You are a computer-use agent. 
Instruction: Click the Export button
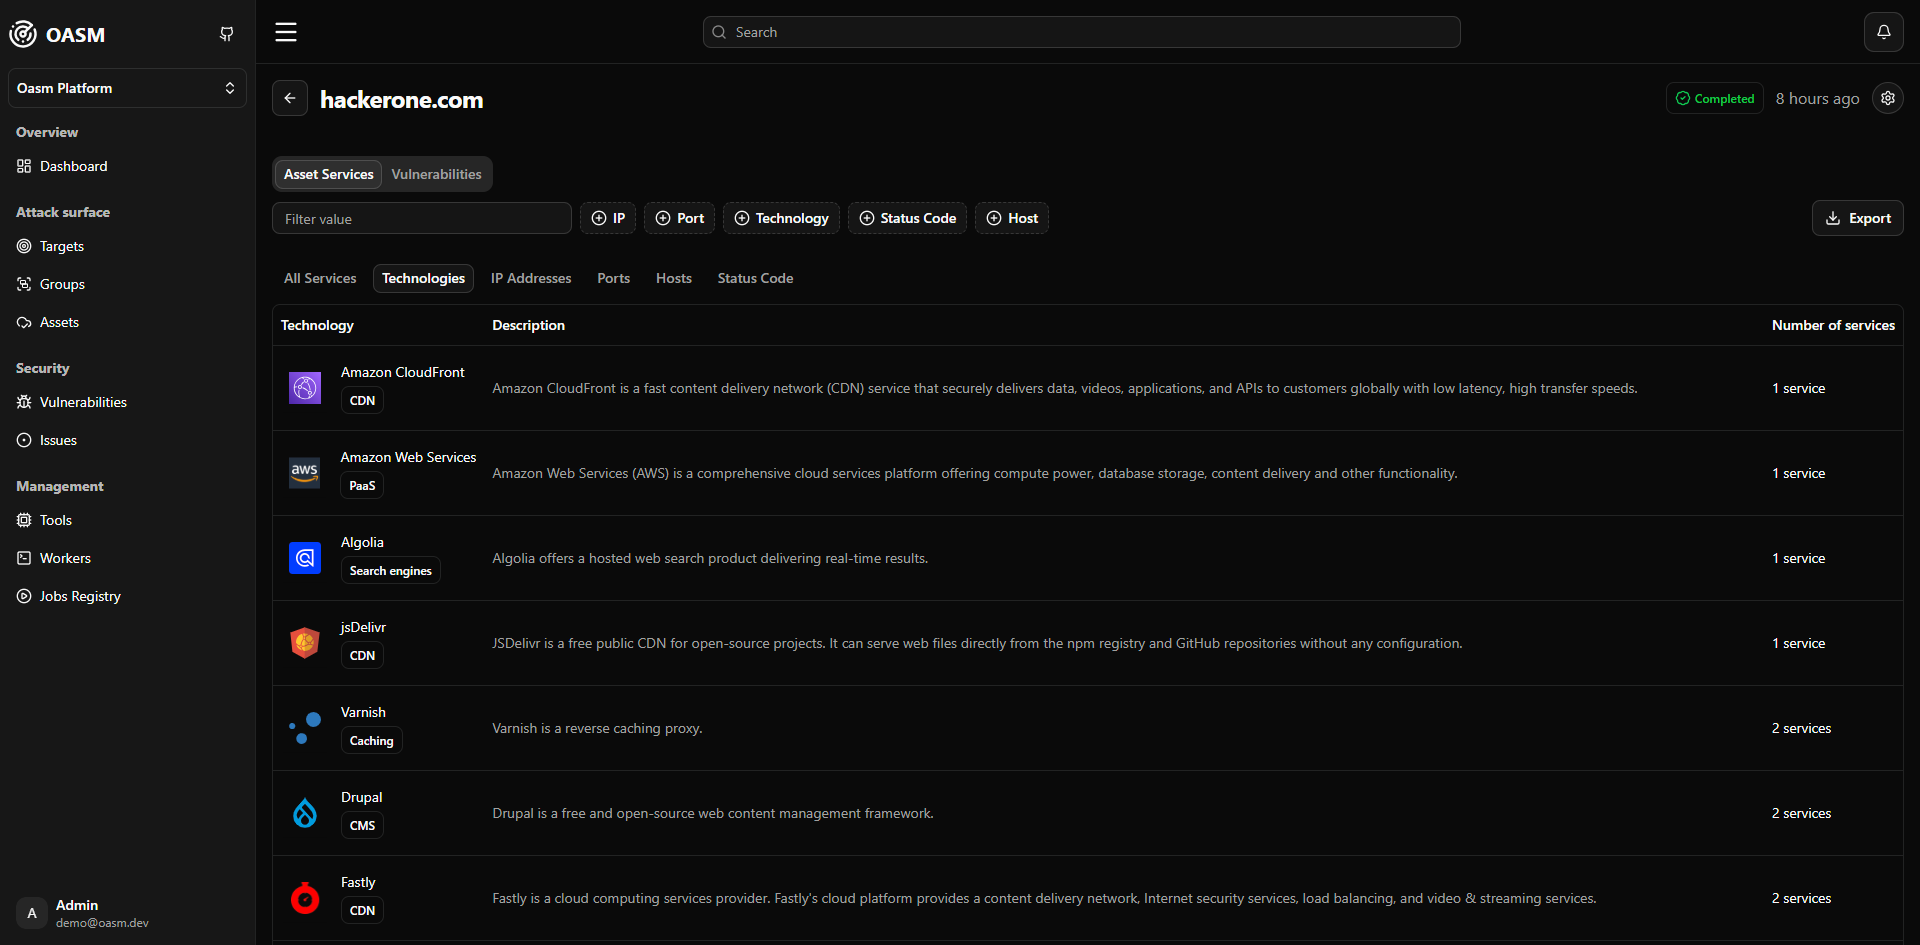click(1858, 218)
